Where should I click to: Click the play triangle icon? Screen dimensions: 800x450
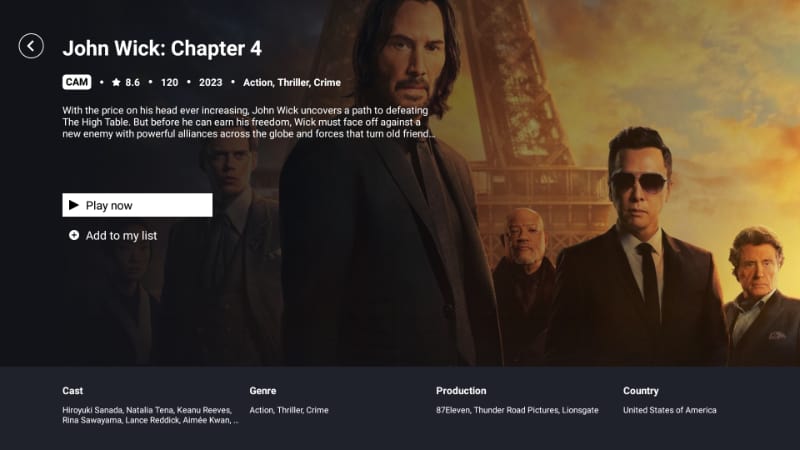click(74, 205)
